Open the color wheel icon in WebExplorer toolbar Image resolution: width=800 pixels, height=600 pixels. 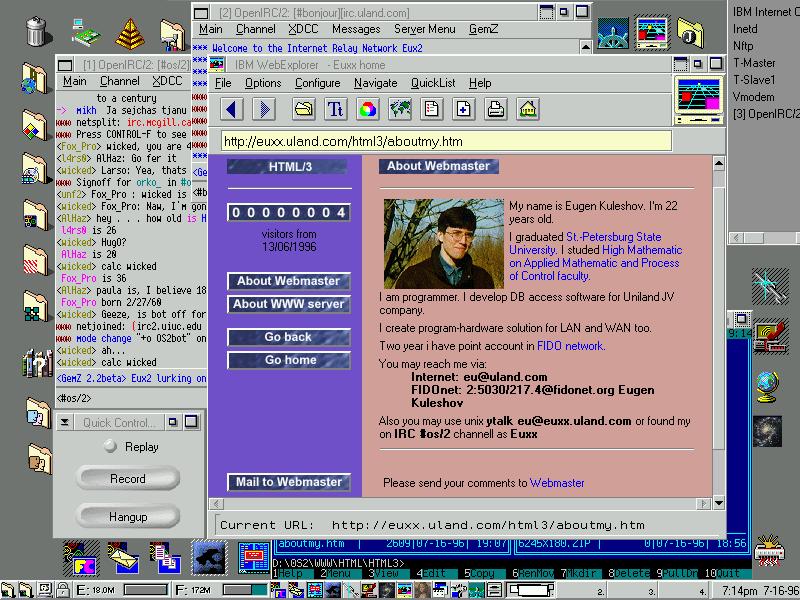pyautogui.click(x=368, y=109)
